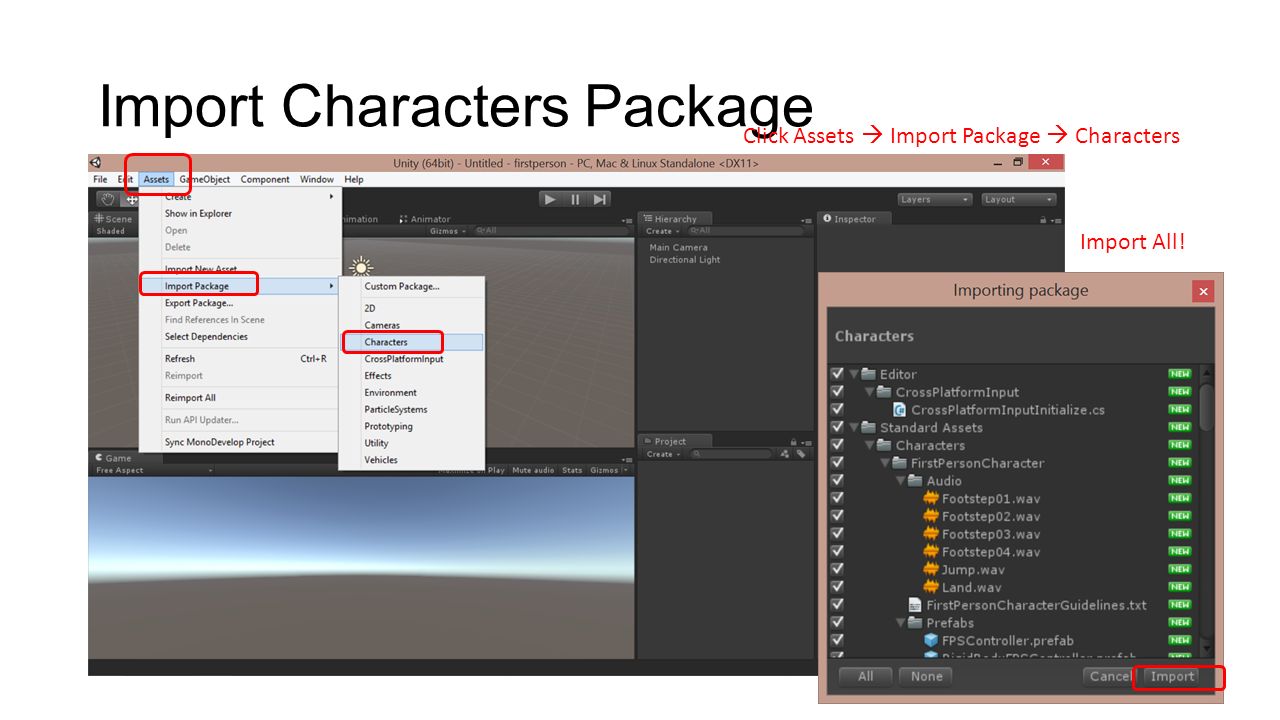Image resolution: width=1280 pixels, height=720 pixels.
Task: Click the None button in import dialog
Action: (x=927, y=677)
